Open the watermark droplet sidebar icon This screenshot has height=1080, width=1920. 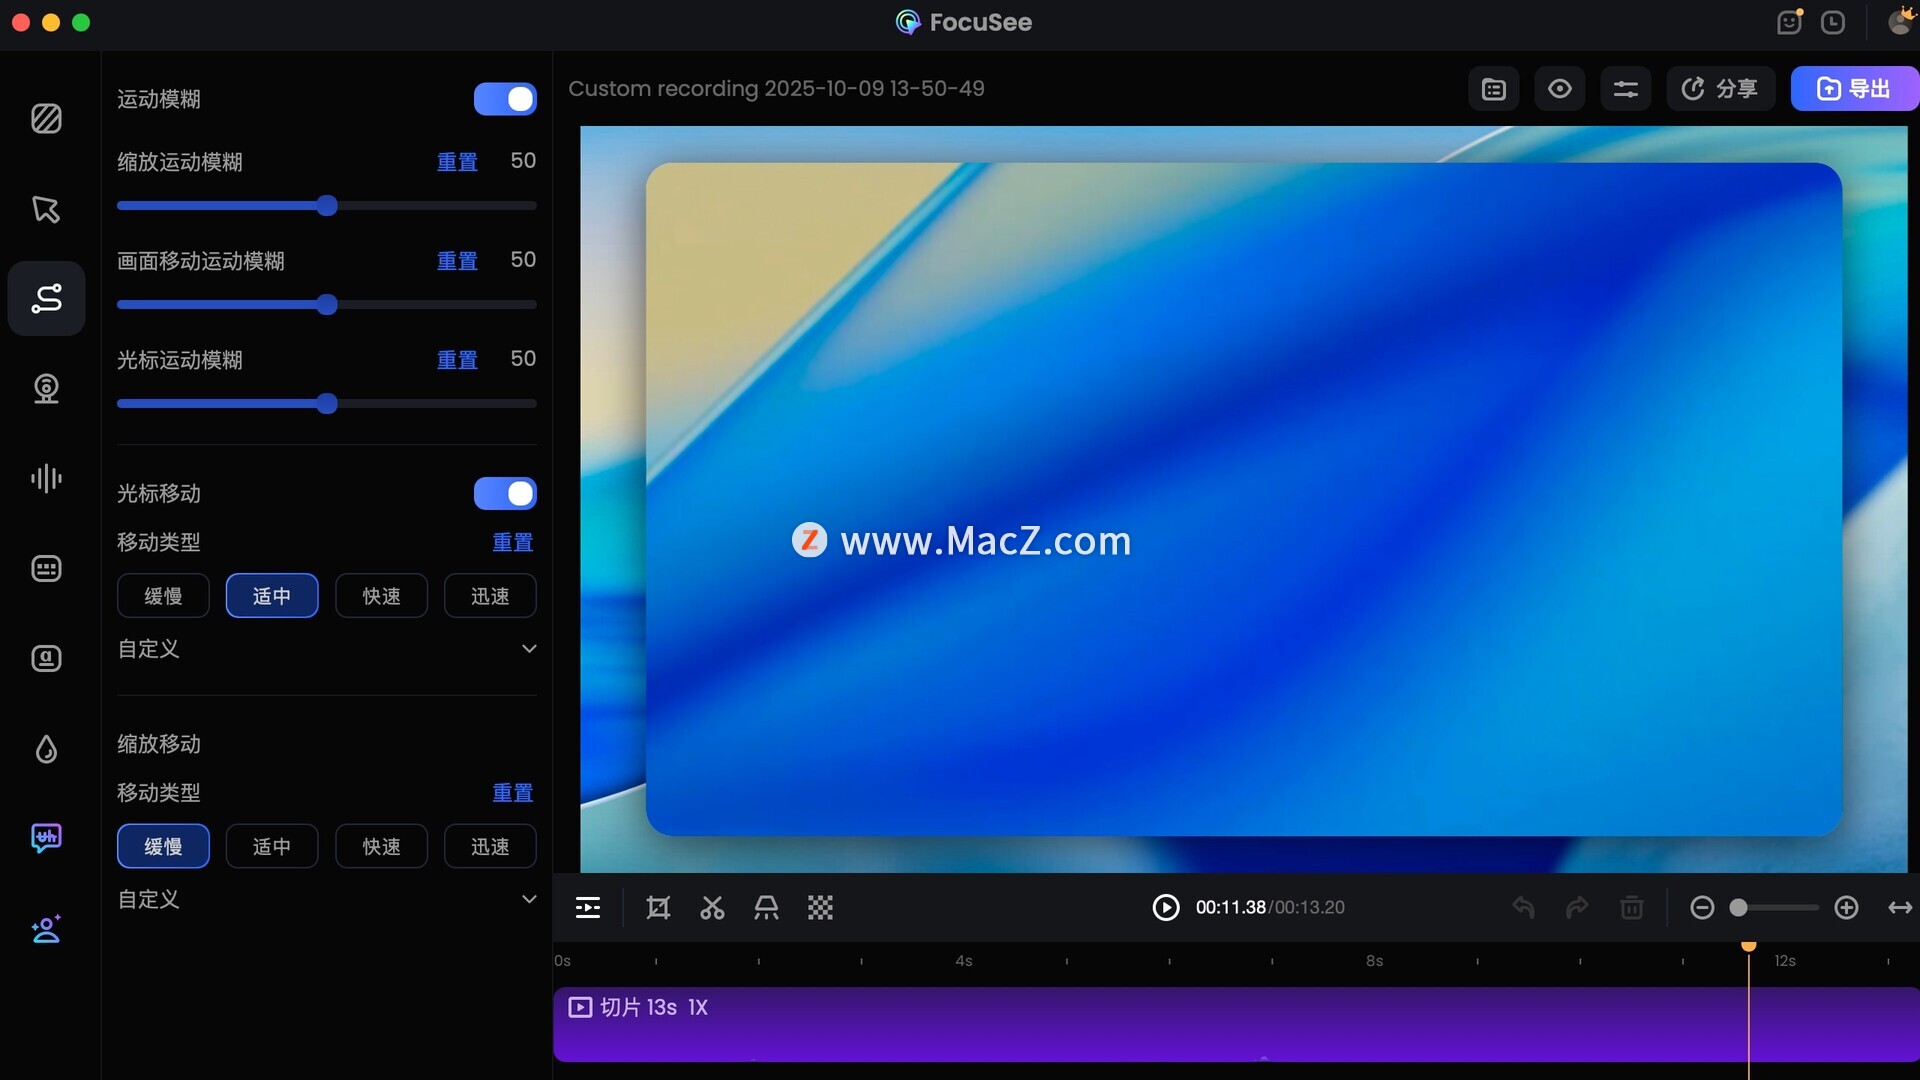pyautogui.click(x=46, y=748)
